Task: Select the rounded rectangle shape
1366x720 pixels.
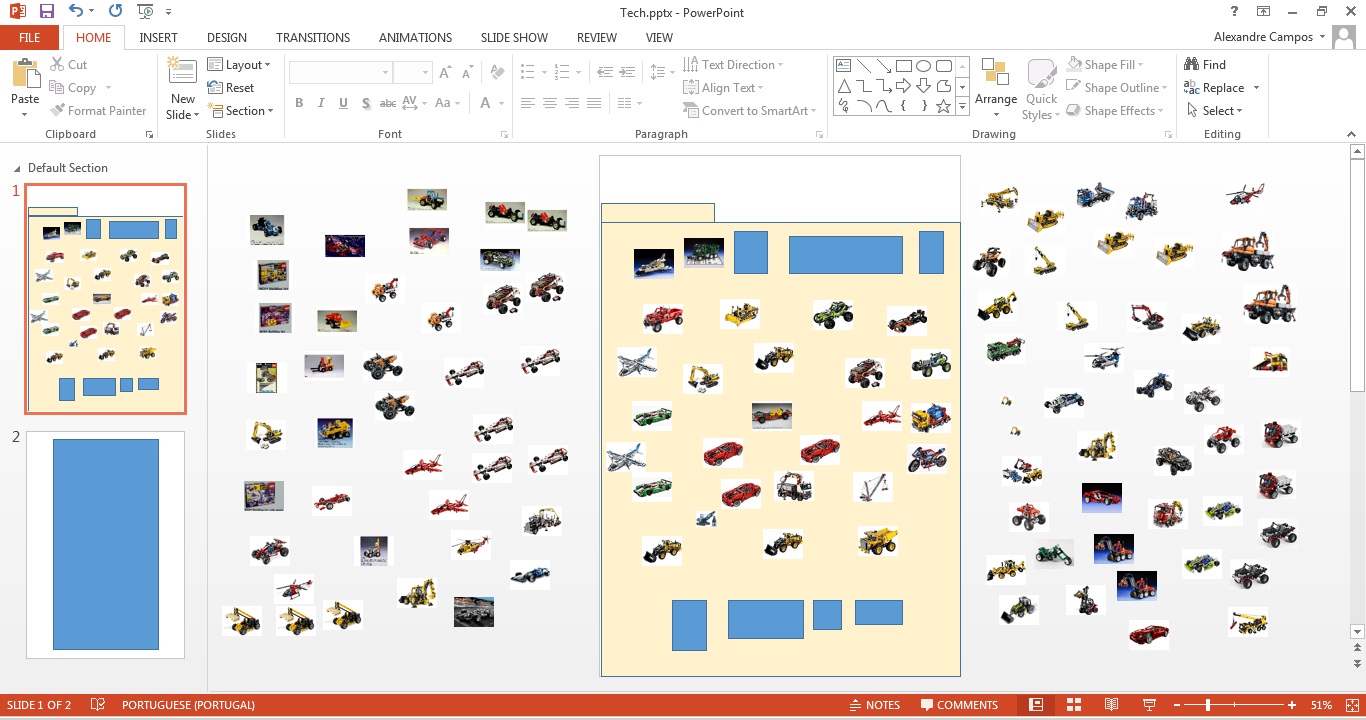Action: [x=943, y=65]
